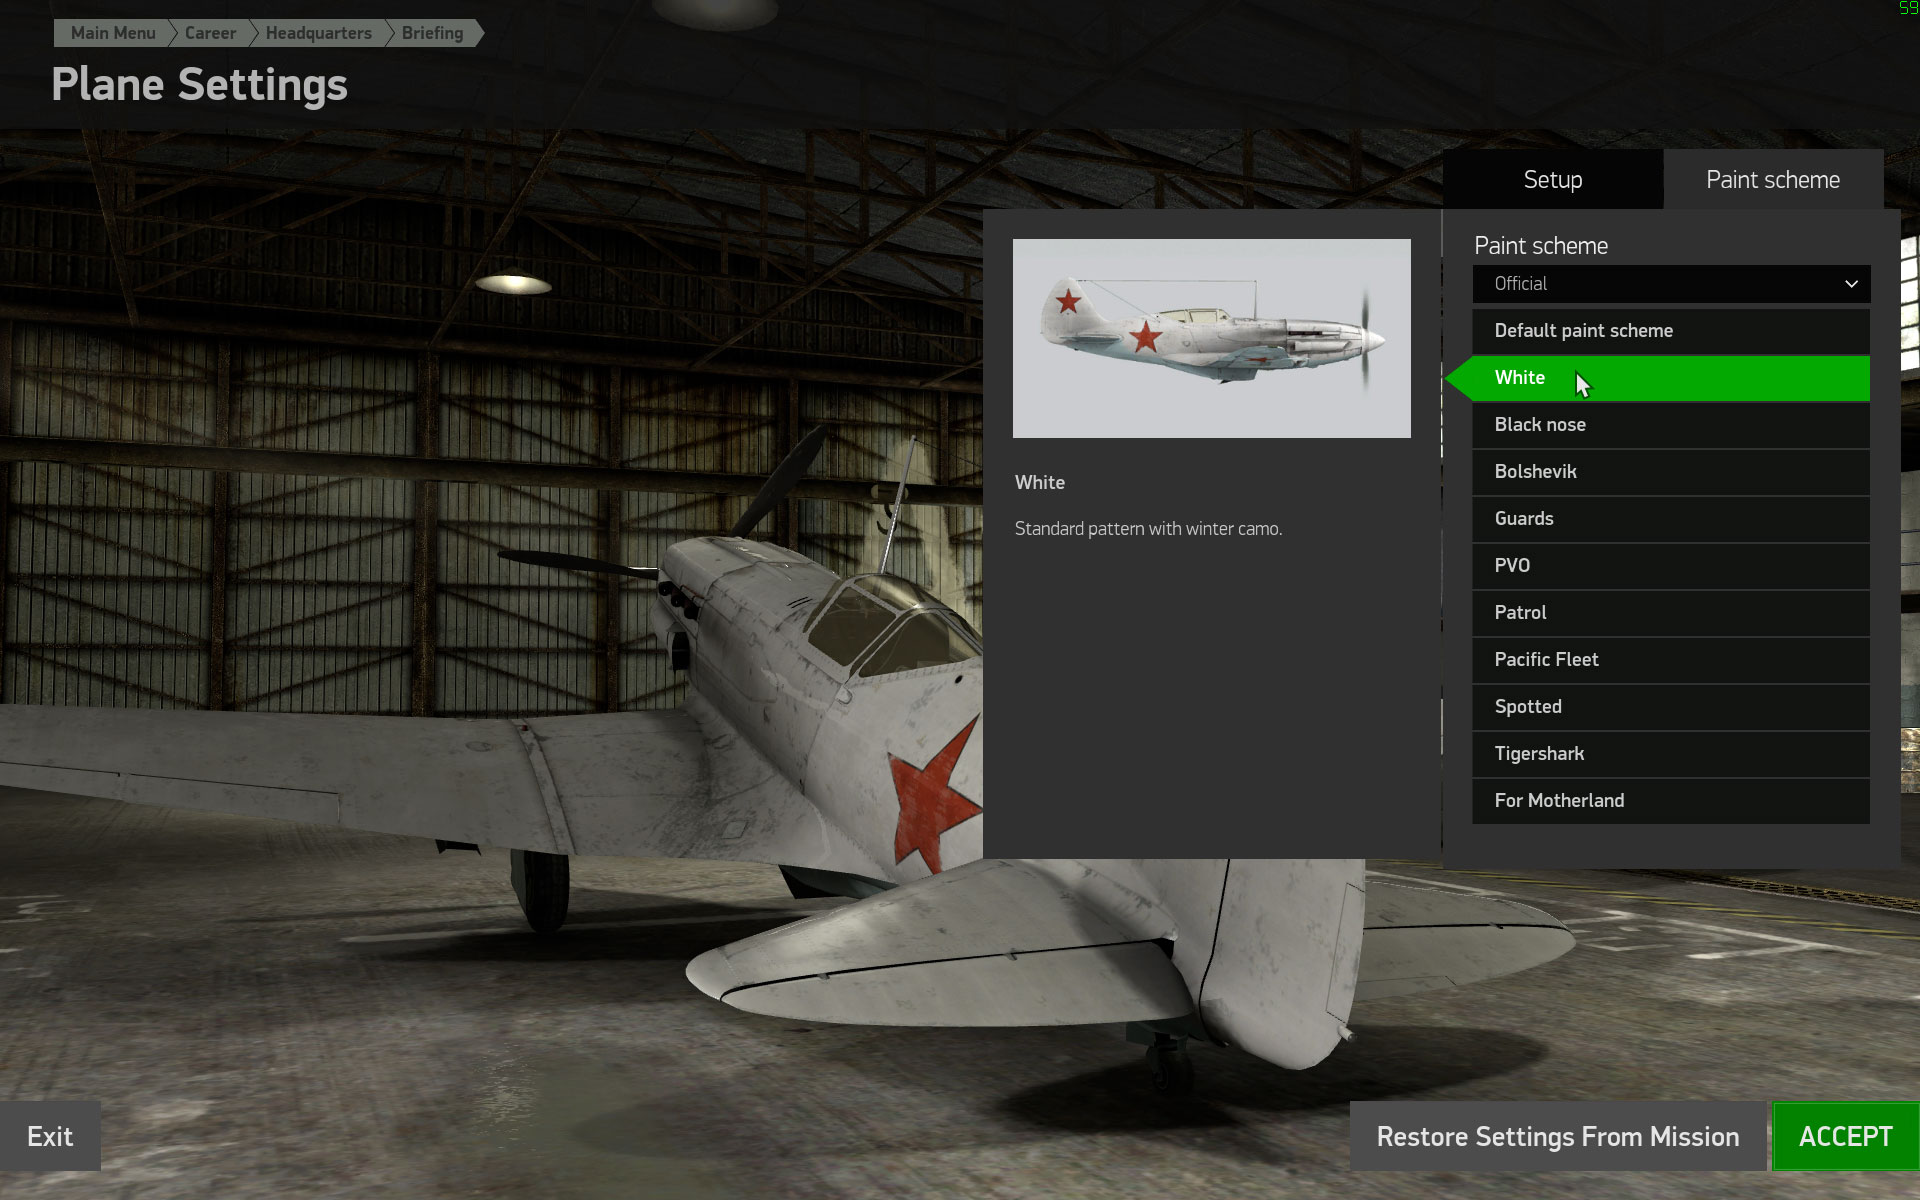Image resolution: width=1920 pixels, height=1200 pixels.
Task: Apply the Bolshevik paint scheme
Action: tap(1671, 472)
